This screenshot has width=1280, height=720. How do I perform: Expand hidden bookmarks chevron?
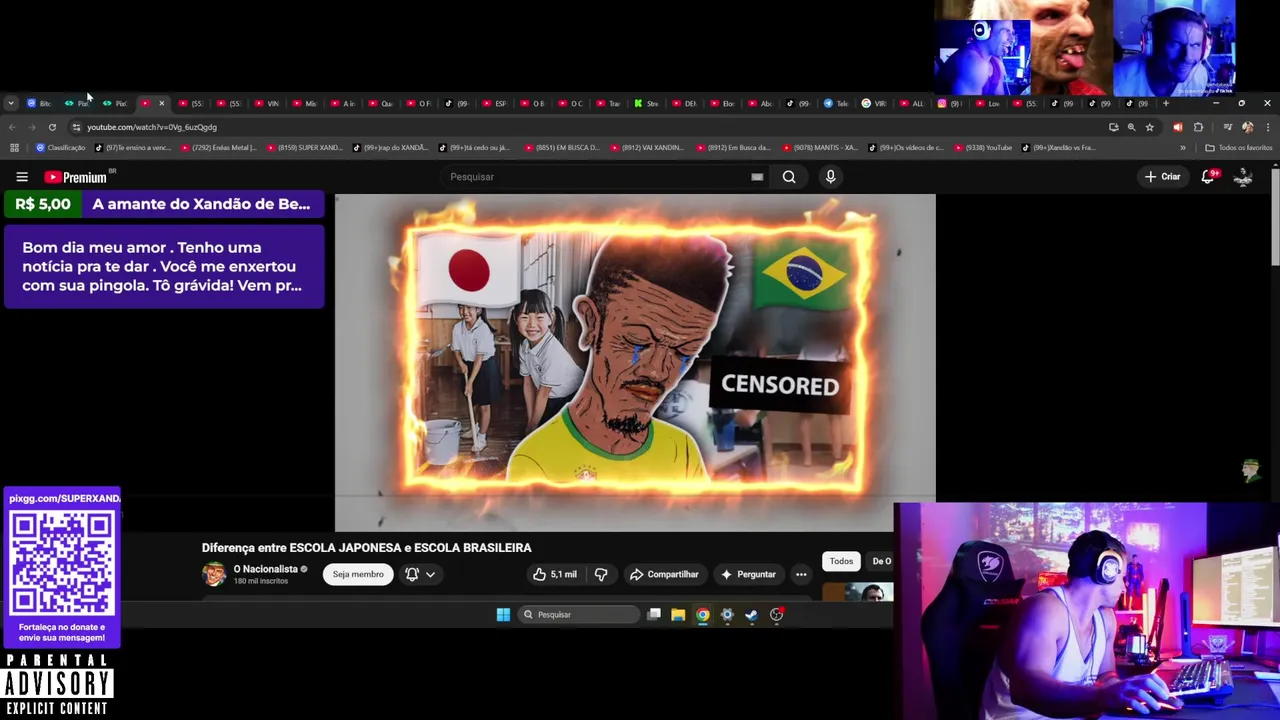tap(1183, 148)
